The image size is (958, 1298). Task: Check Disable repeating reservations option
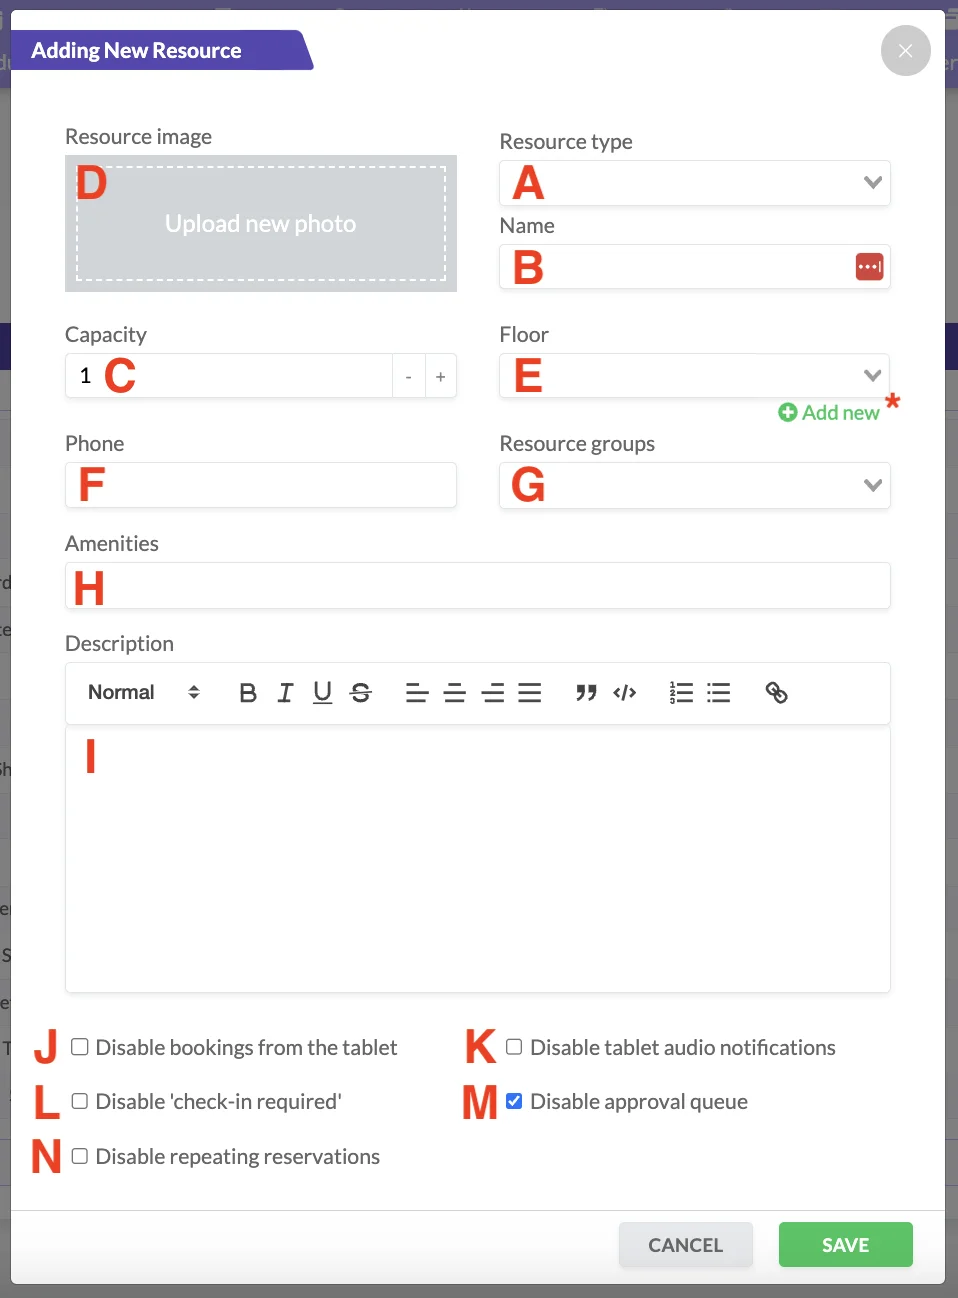pyautogui.click(x=80, y=1156)
